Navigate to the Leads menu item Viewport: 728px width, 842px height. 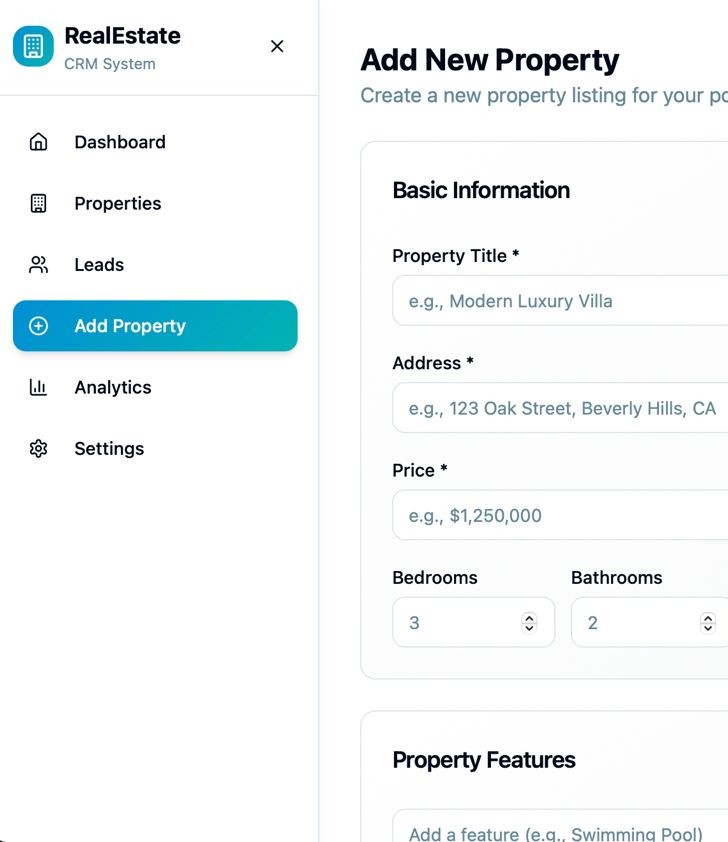pos(98,264)
